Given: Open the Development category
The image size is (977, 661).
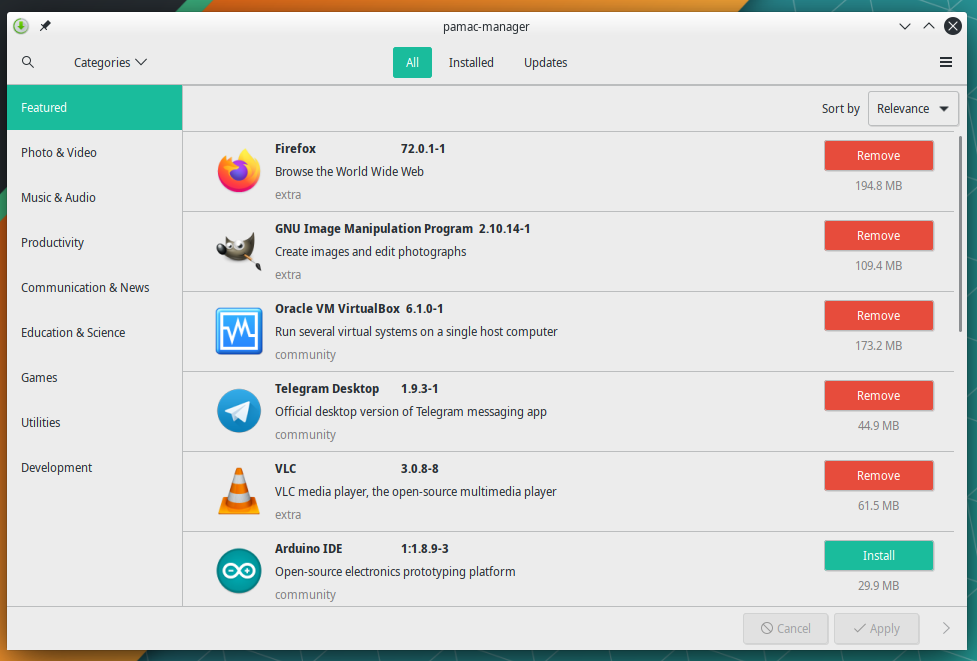Looking at the screenshot, I should (x=56, y=467).
